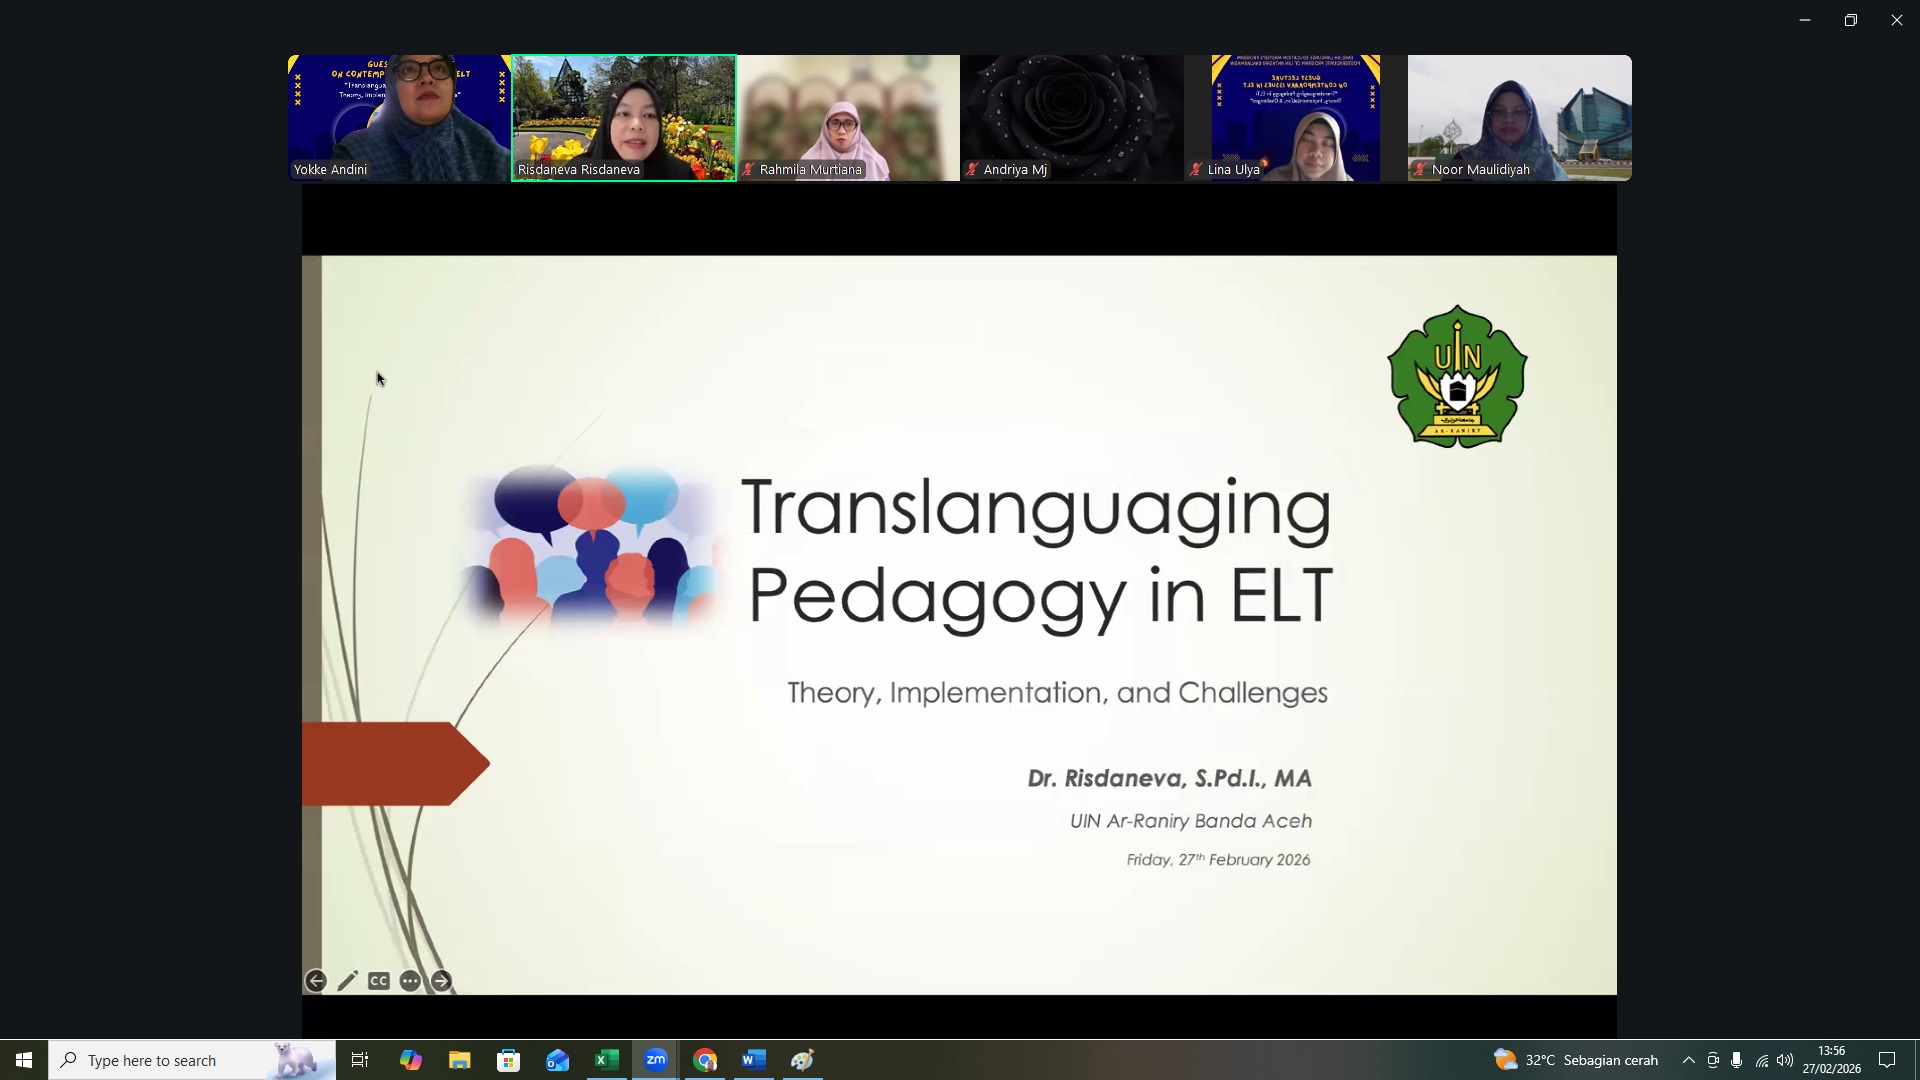Open slideshow more options (three dots)
This screenshot has height=1080, width=1920.
click(410, 981)
